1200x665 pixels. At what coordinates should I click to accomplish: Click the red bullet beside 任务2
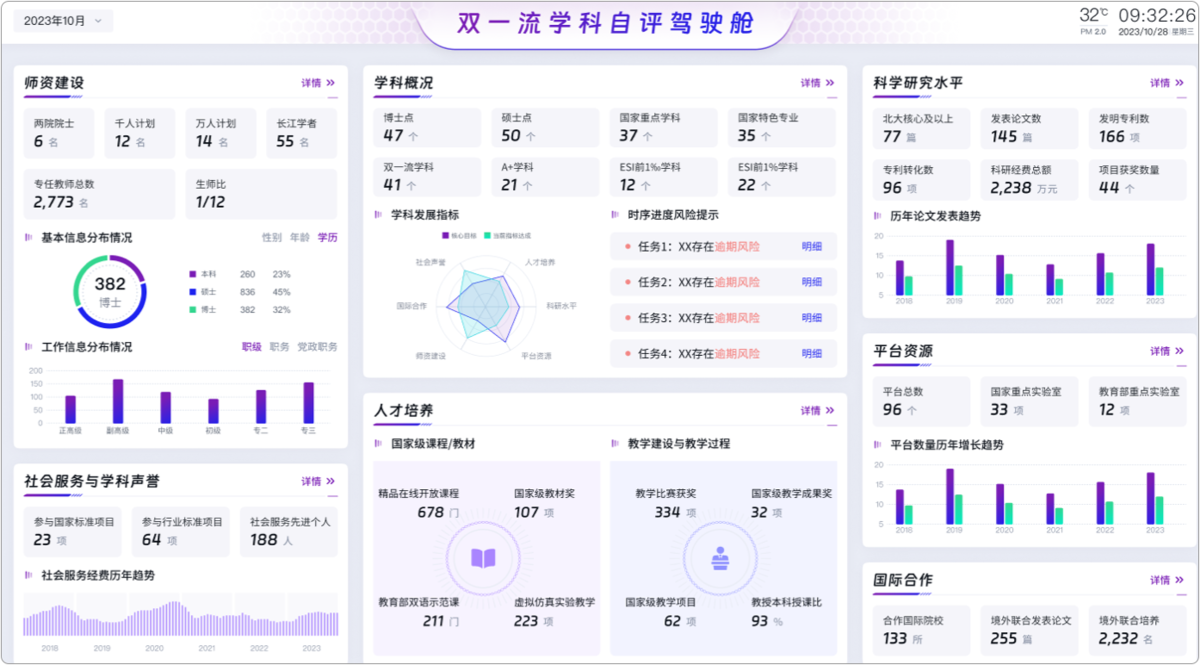(x=627, y=282)
